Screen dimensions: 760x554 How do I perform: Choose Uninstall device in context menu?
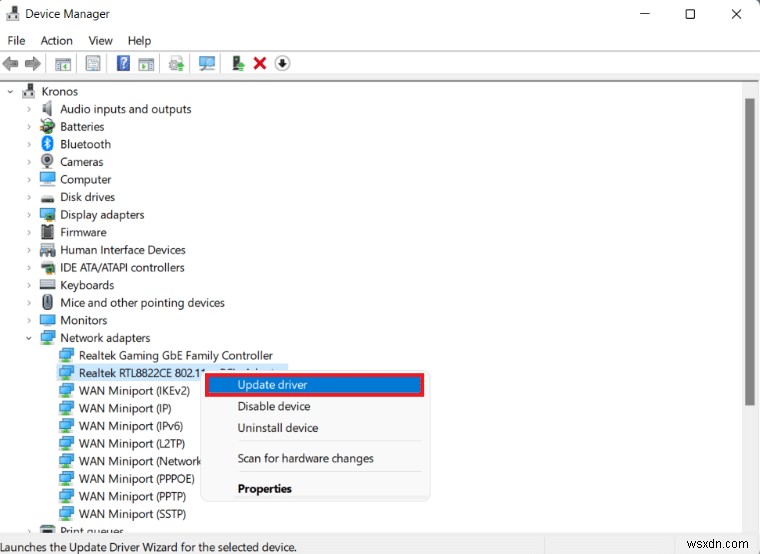click(x=315, y=427)
